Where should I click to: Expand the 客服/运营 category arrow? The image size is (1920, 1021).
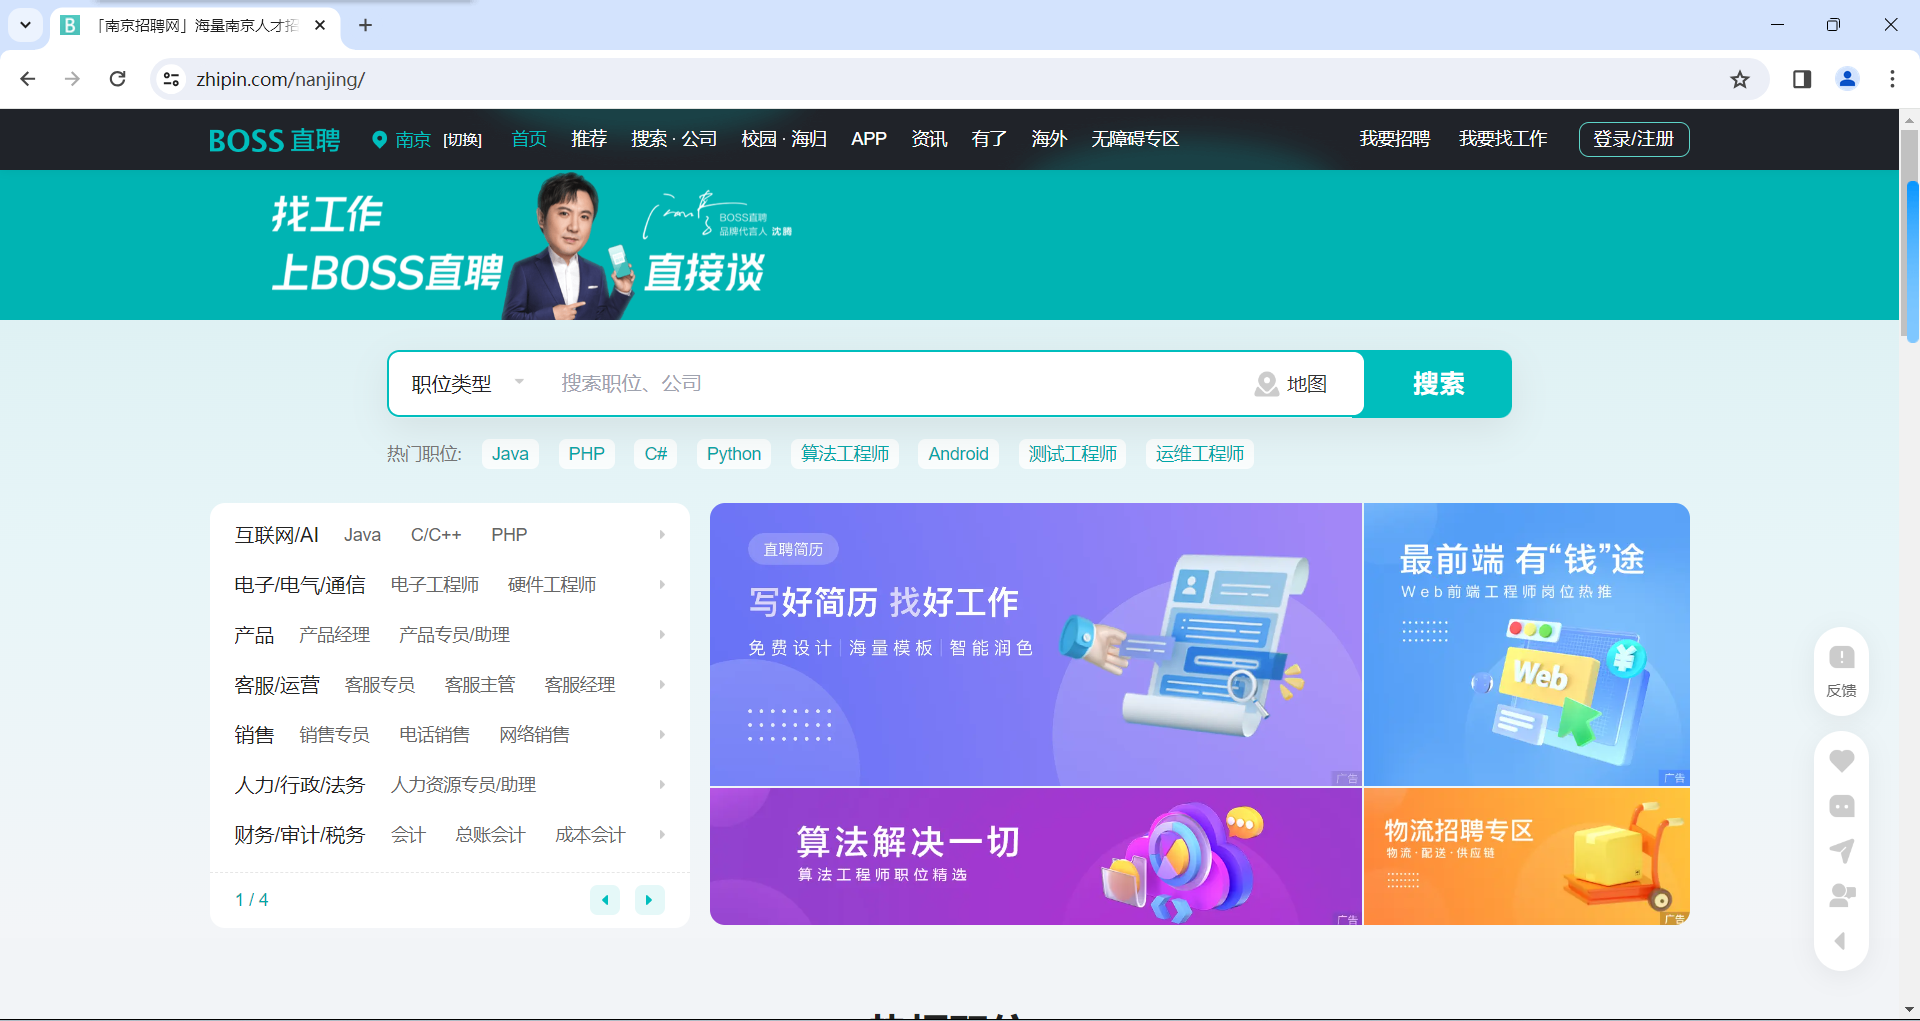662,685
